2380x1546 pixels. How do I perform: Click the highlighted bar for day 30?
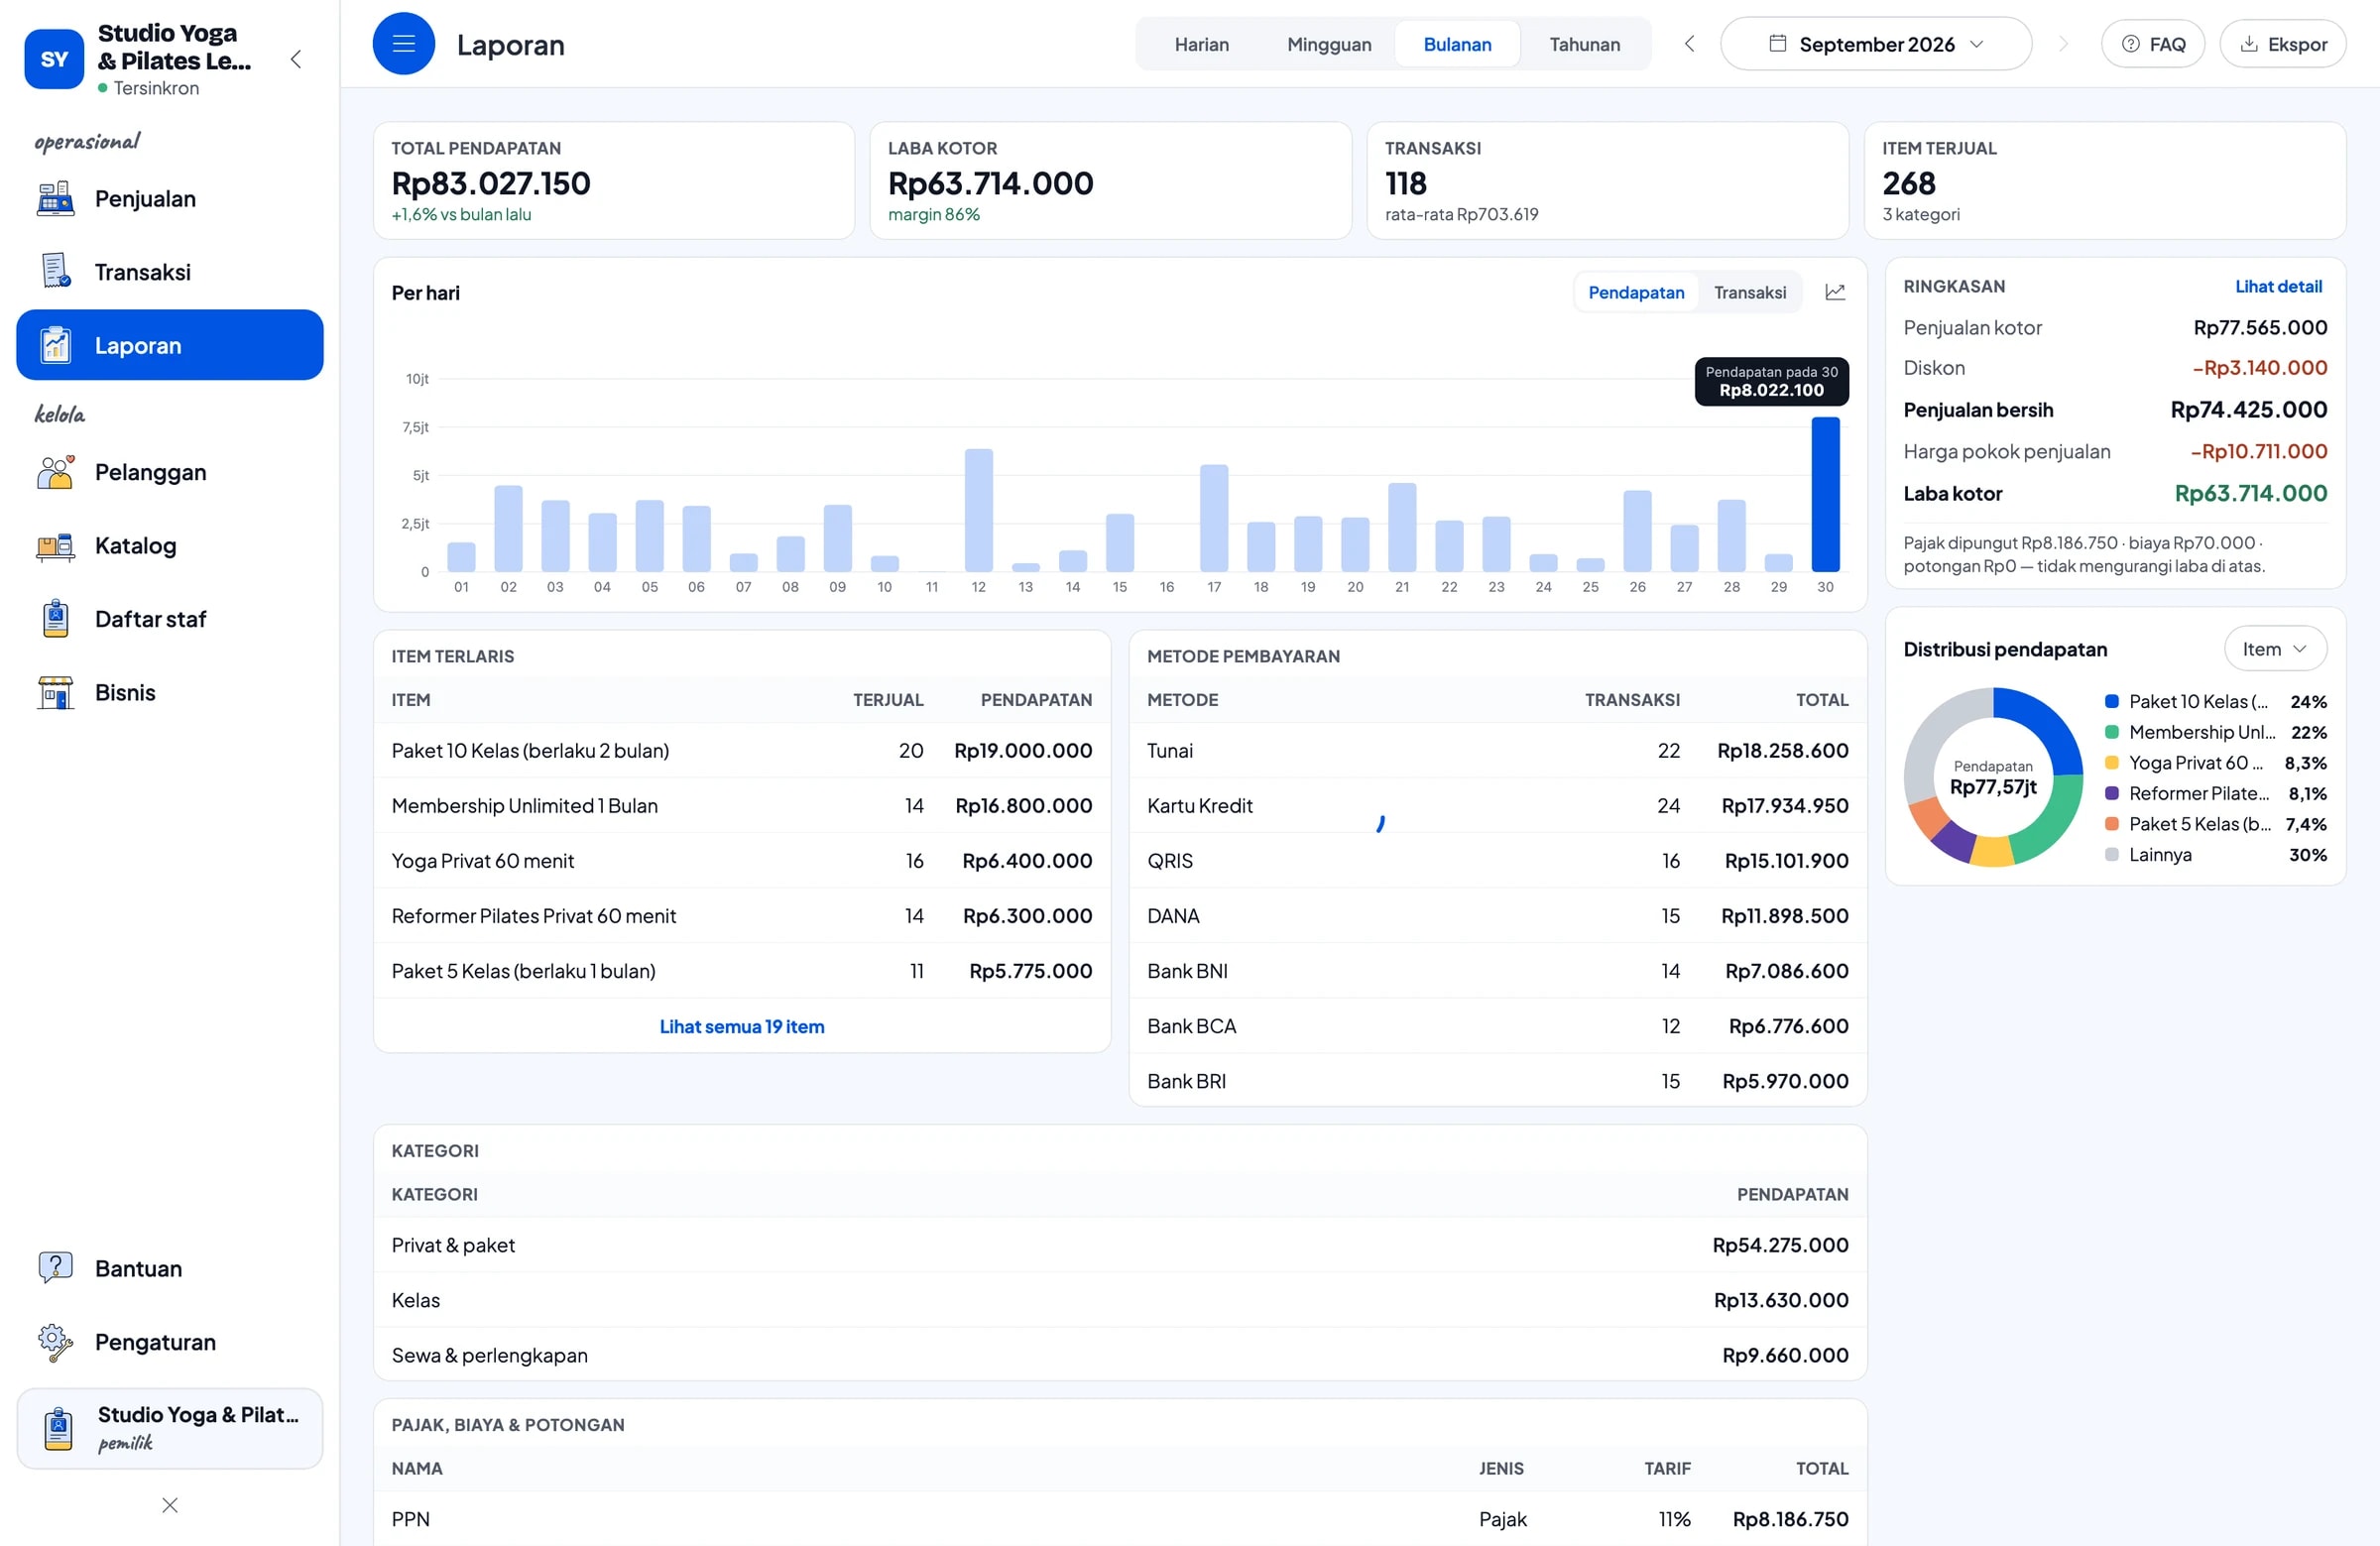pos(1825,494)
